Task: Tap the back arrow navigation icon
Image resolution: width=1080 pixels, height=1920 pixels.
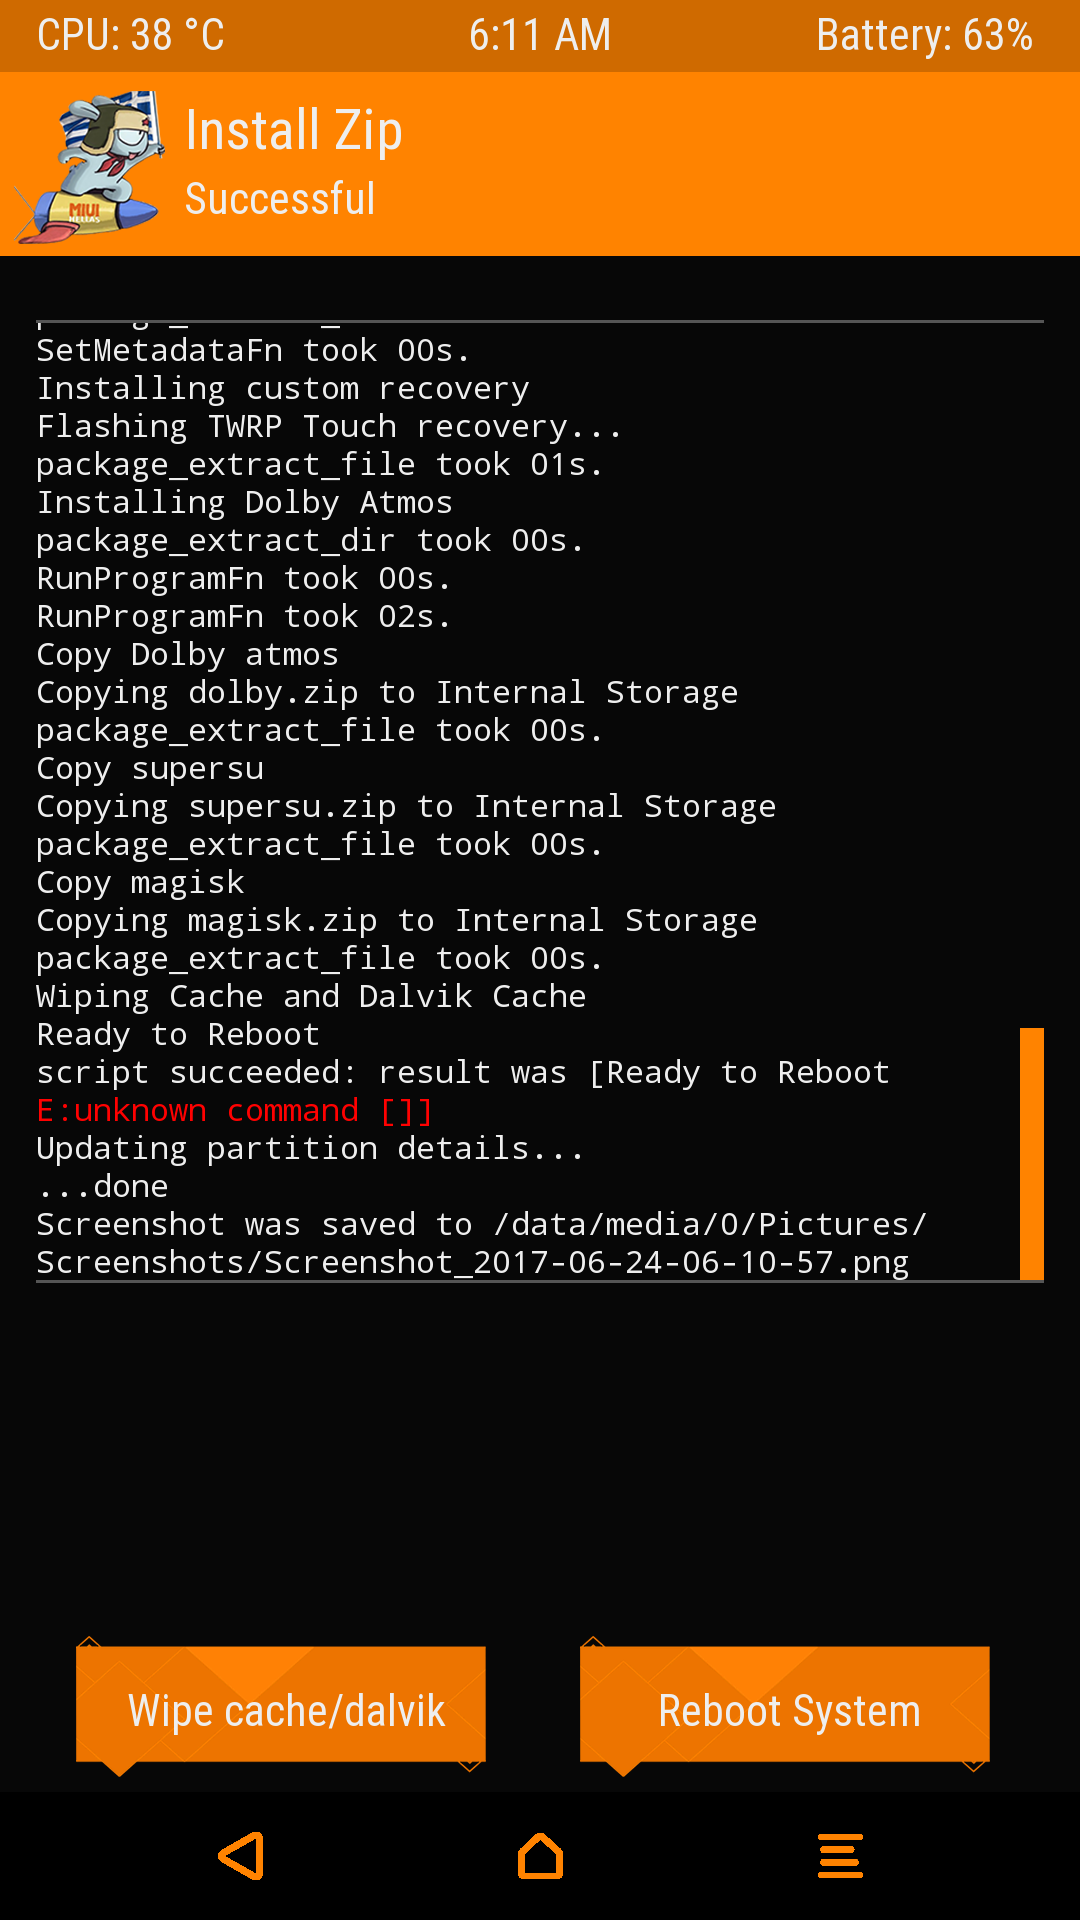Action: coord(242,1856)
